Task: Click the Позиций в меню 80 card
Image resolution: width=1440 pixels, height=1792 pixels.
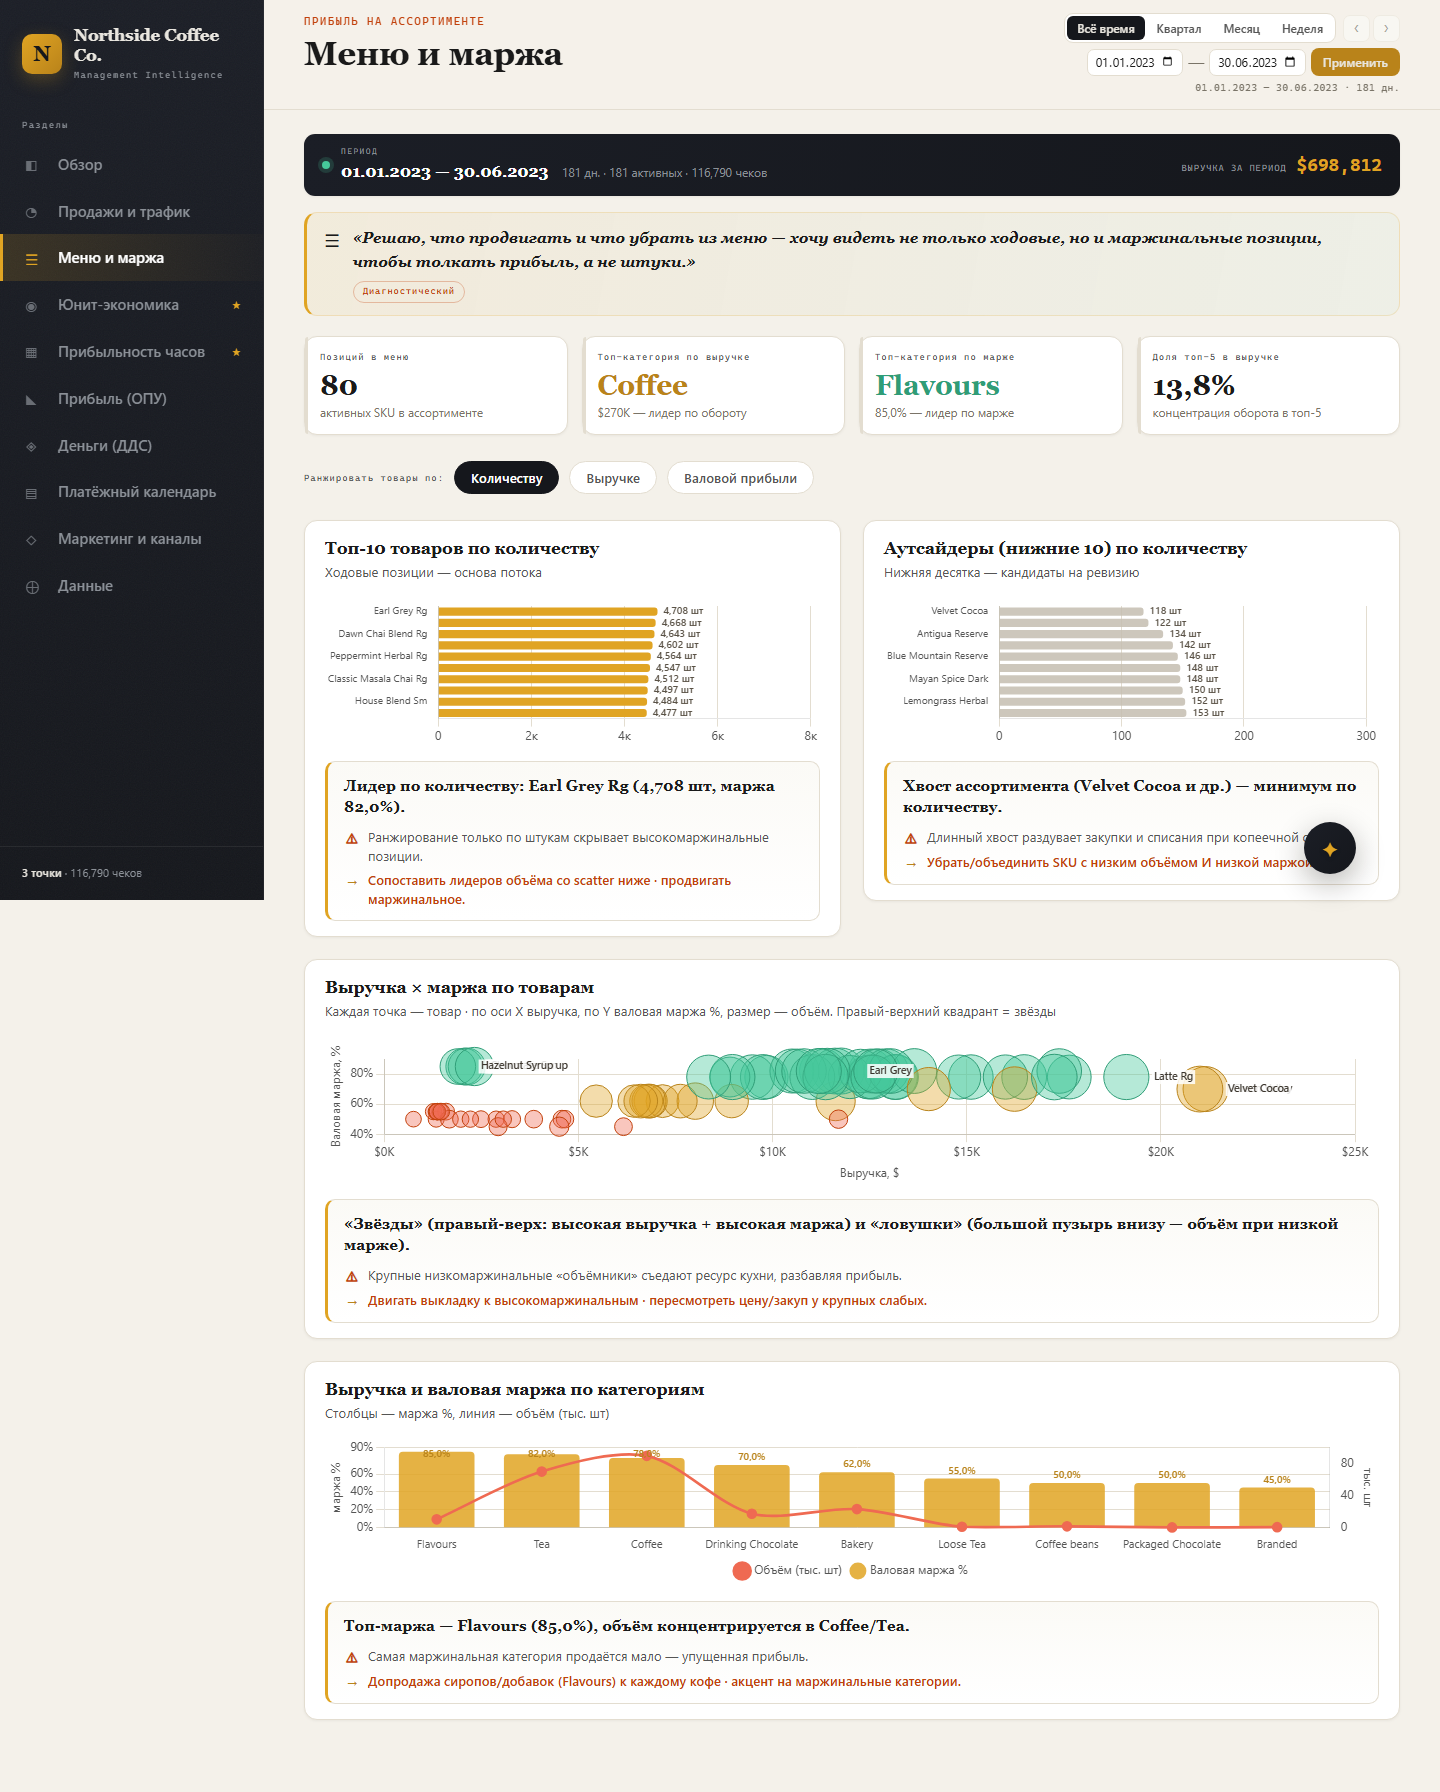Action: click(x=436, y=385)
